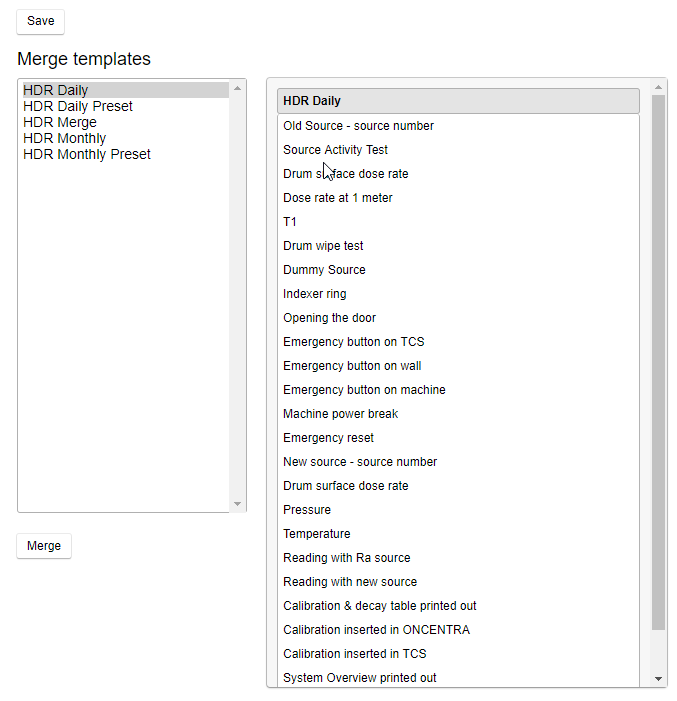Select Emergency button on TCS item
This screenshot has height=701, width=677.
[x=458, y=342]
